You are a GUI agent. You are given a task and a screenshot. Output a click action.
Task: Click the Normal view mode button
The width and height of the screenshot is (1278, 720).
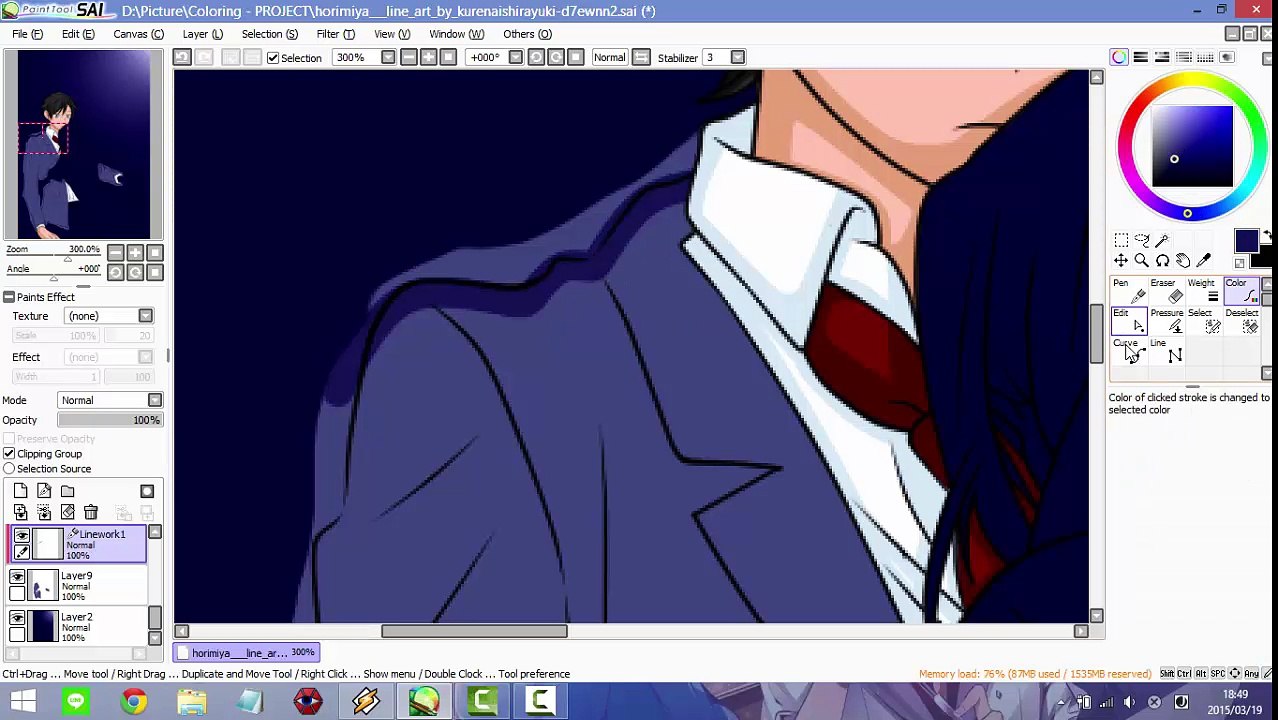pyautogui.click(x=609, y=57)
